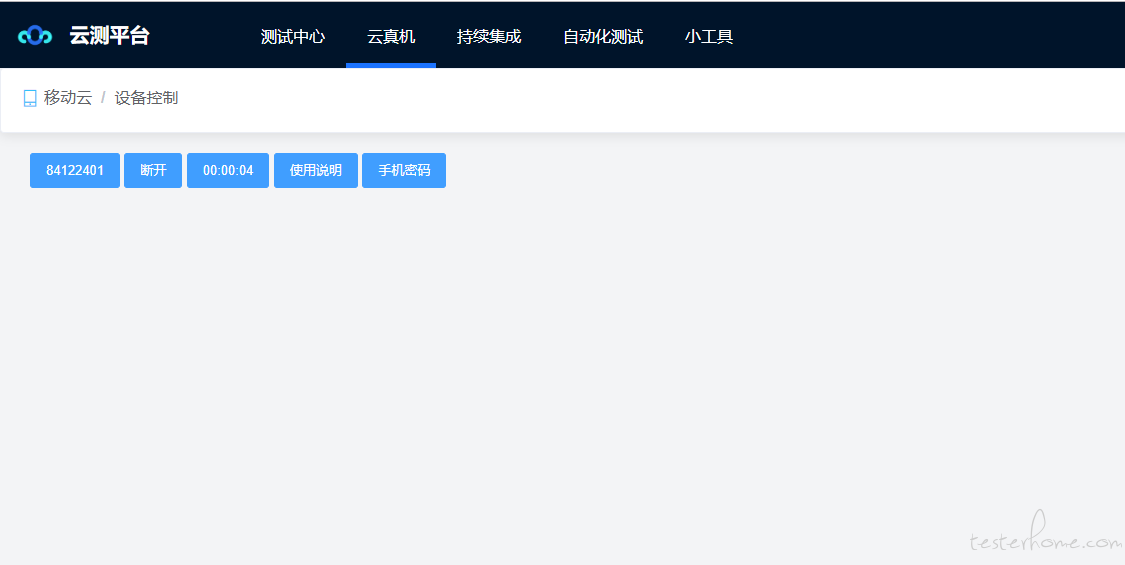This screenshot has height=565, width=1125.
Task: Click the 00:00:04 timer button
Action: [228, 170]
